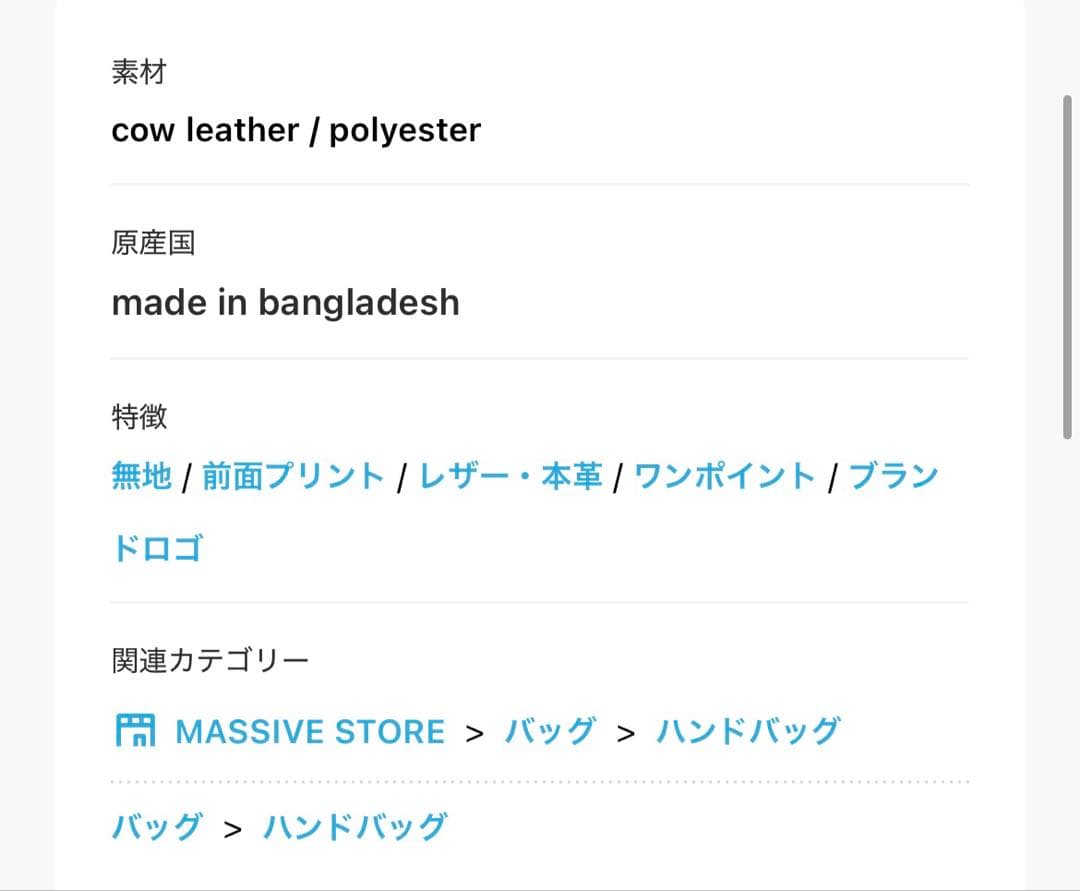Go to the MASSIVE STORE link
Screen dimensions: 1080x891
[x=309, y=732]
